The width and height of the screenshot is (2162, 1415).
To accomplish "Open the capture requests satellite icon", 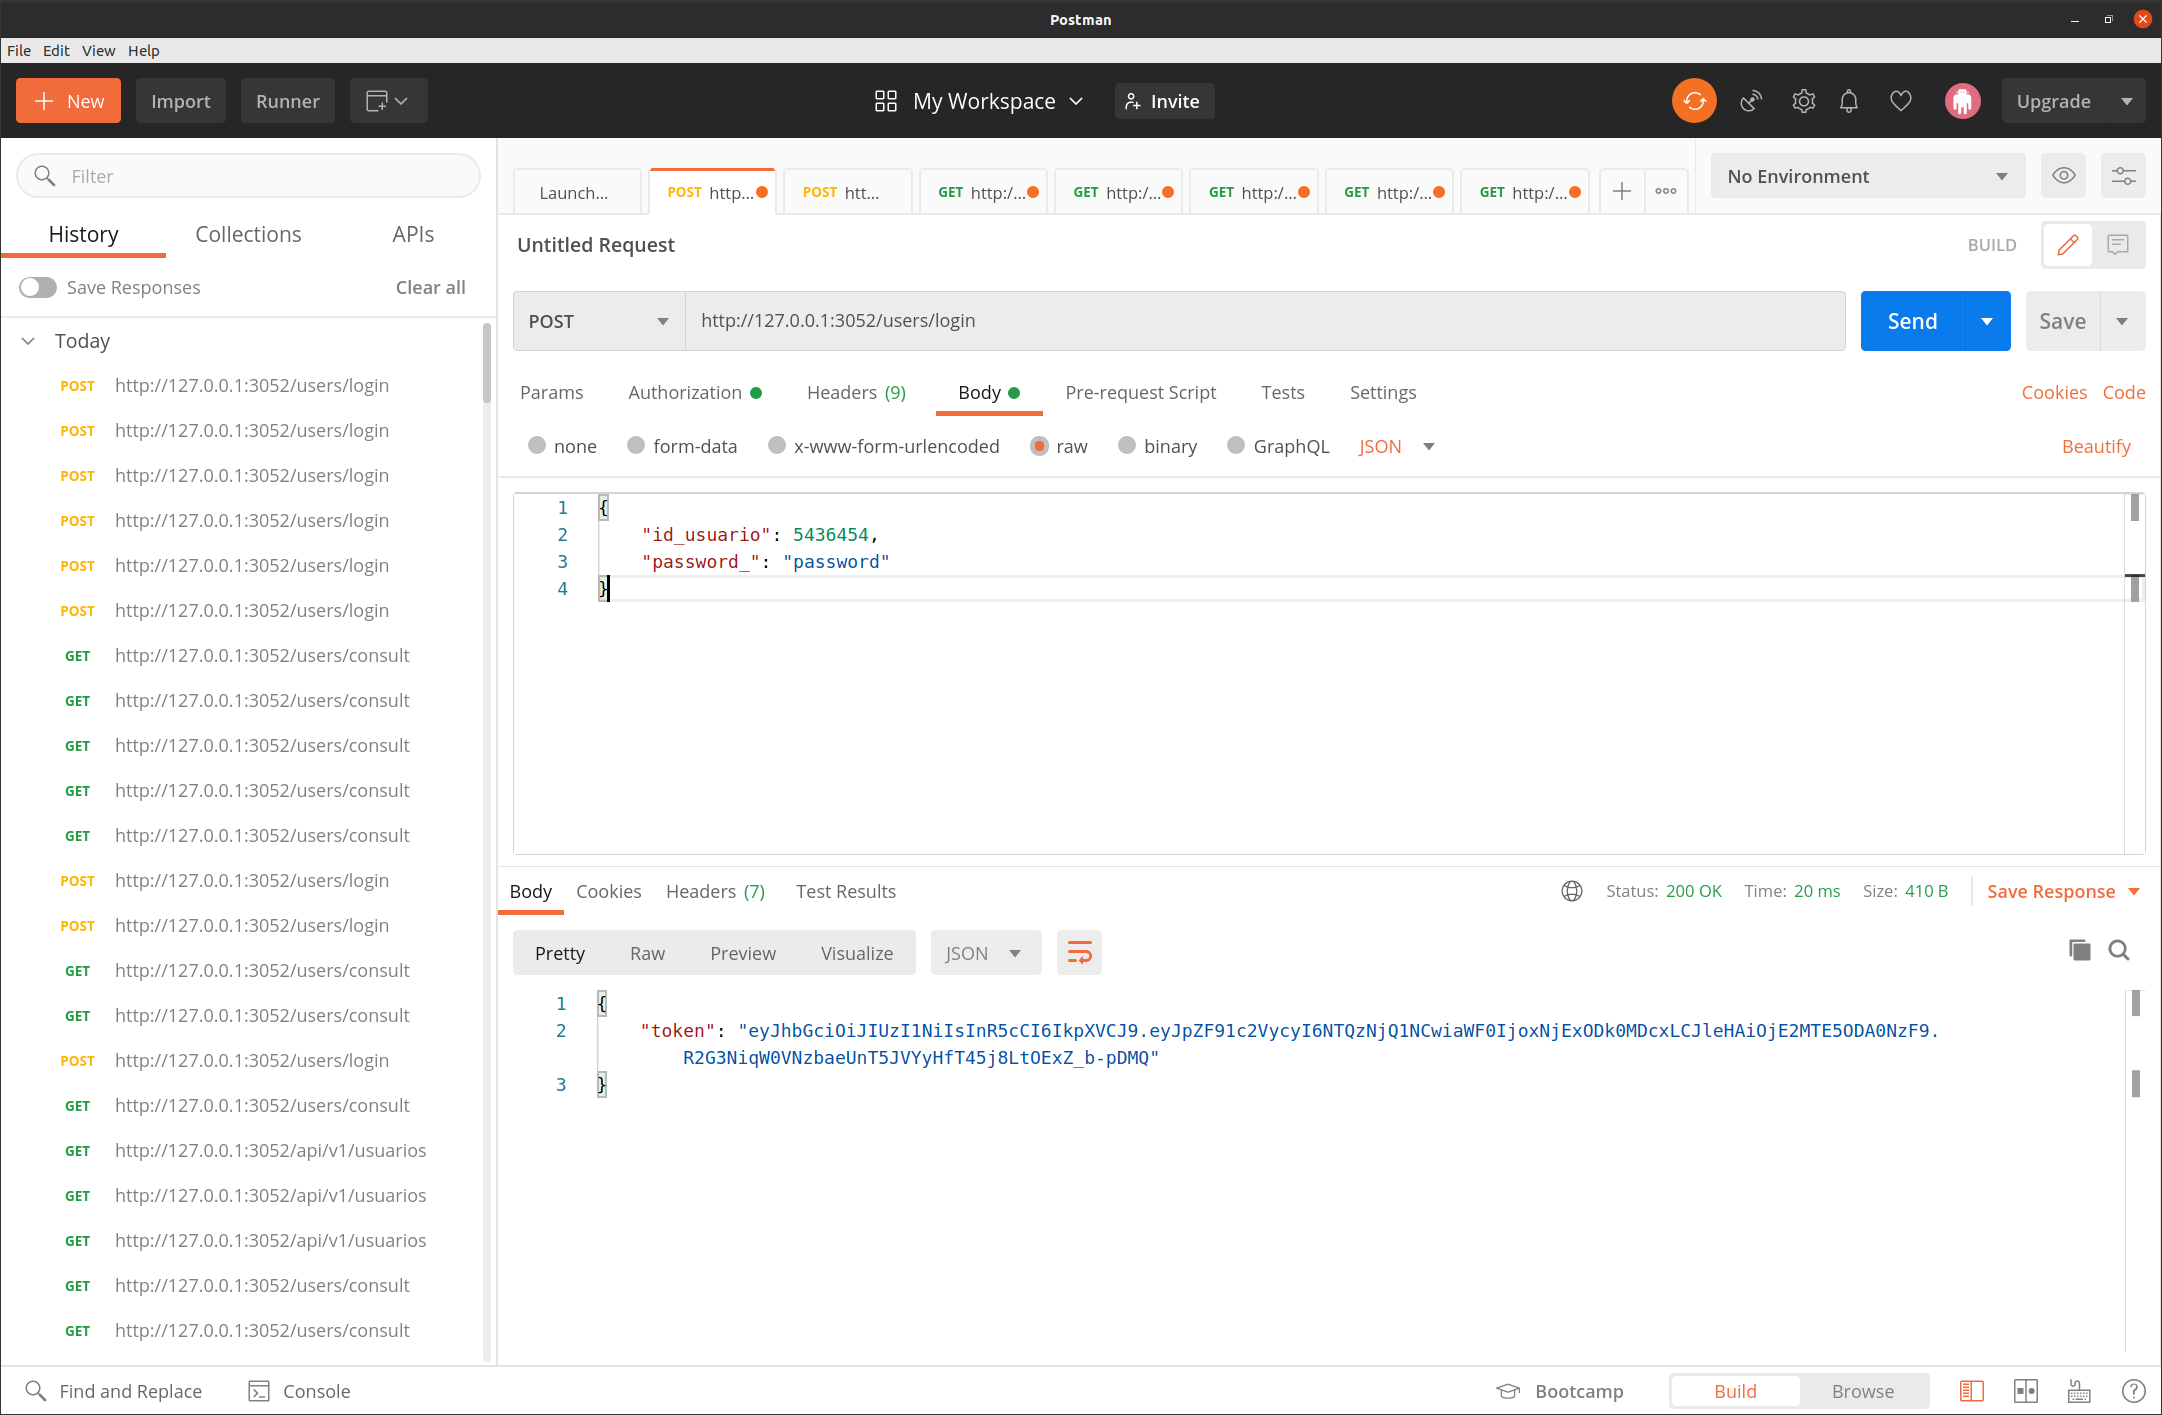I will click(1751, 101).
